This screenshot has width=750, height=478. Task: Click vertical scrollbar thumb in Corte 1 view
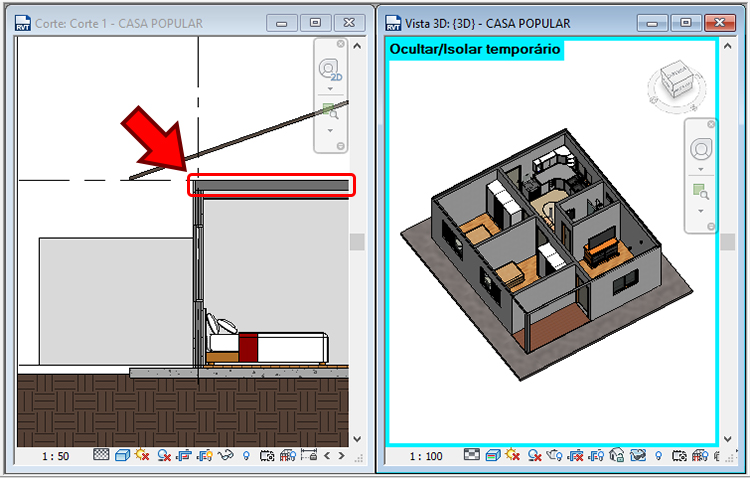357,242
